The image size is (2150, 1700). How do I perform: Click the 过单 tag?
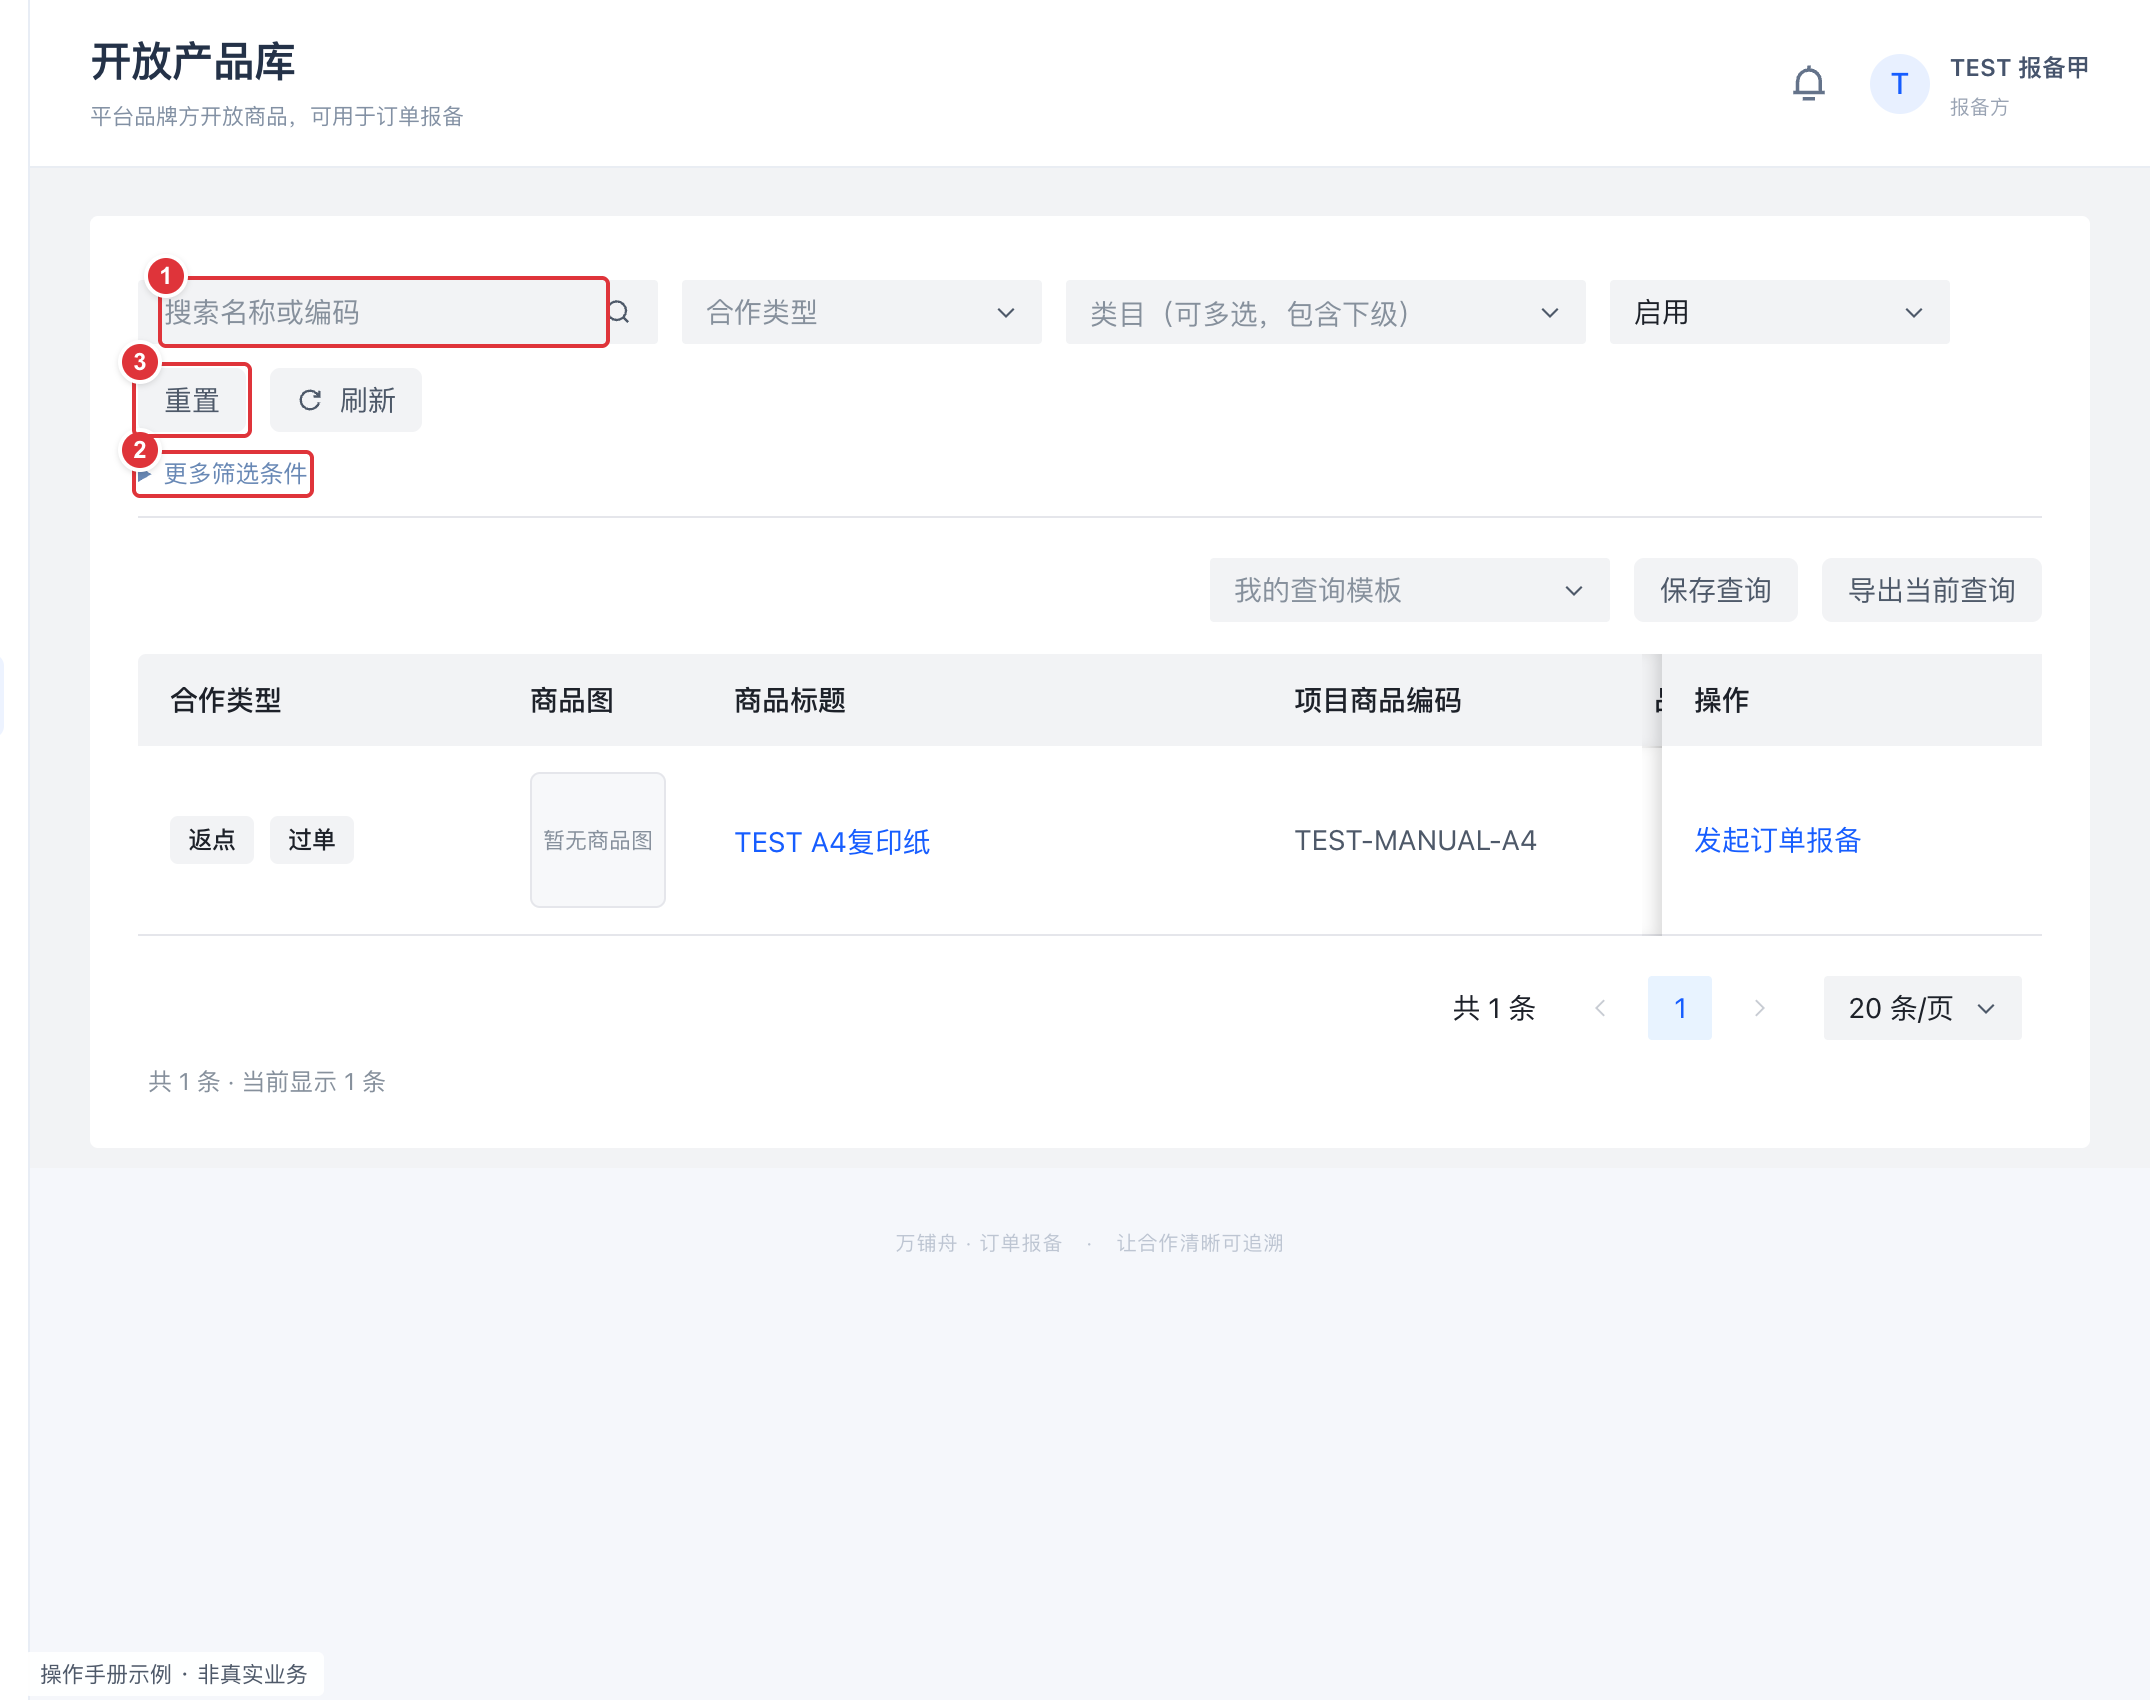pos(312,840)
